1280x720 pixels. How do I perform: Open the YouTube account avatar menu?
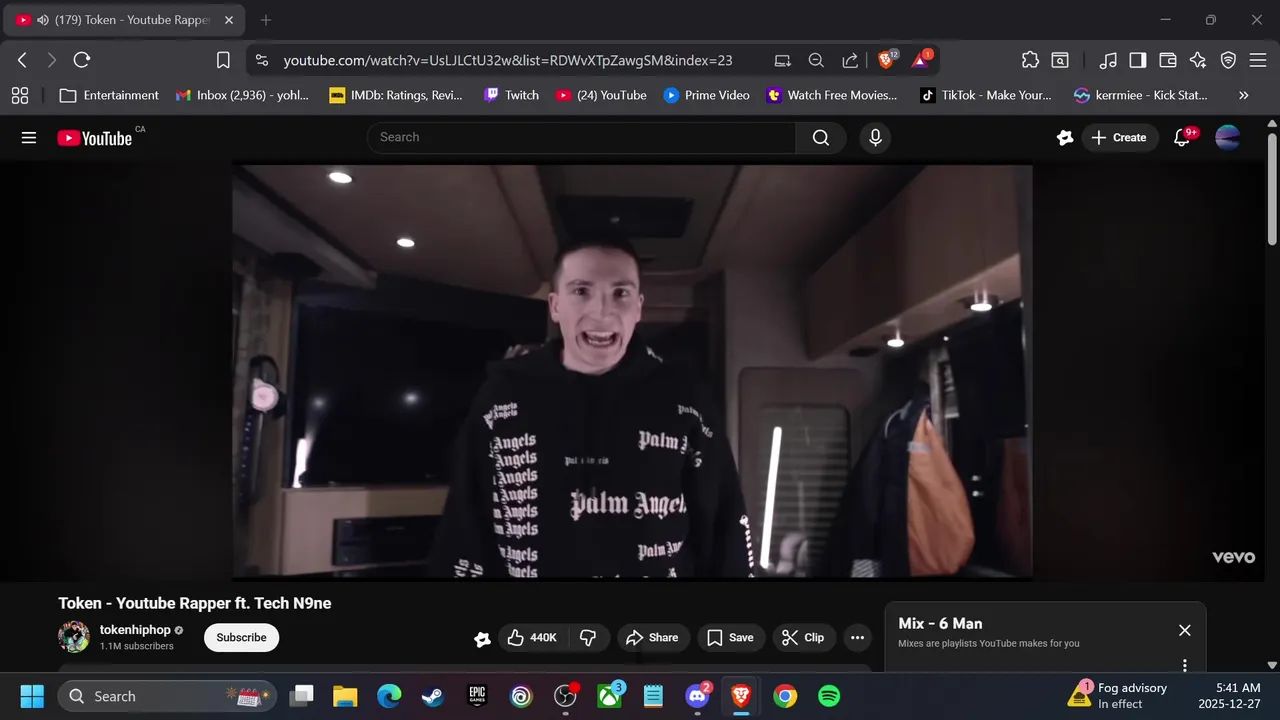pyautogui.click(x=1227, y=138)
